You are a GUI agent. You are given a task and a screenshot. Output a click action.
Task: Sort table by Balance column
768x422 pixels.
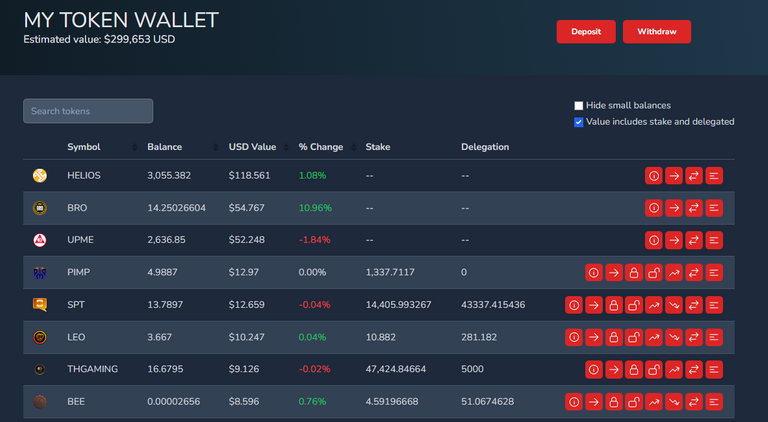(x=164, y=147)
